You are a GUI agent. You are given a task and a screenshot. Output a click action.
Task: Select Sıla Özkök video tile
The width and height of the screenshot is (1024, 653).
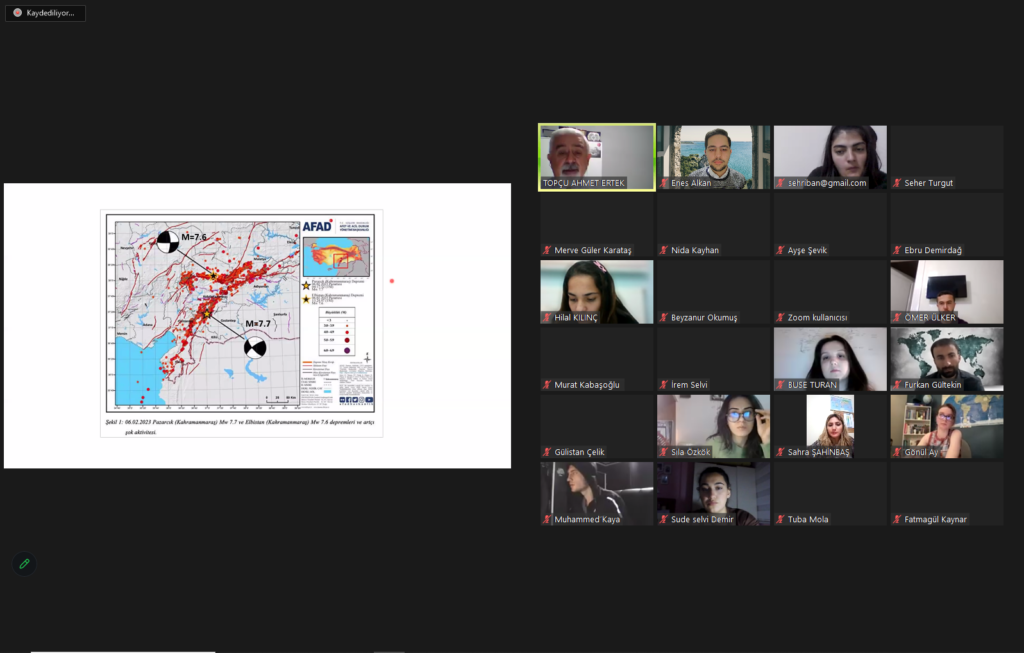(714, 426)
